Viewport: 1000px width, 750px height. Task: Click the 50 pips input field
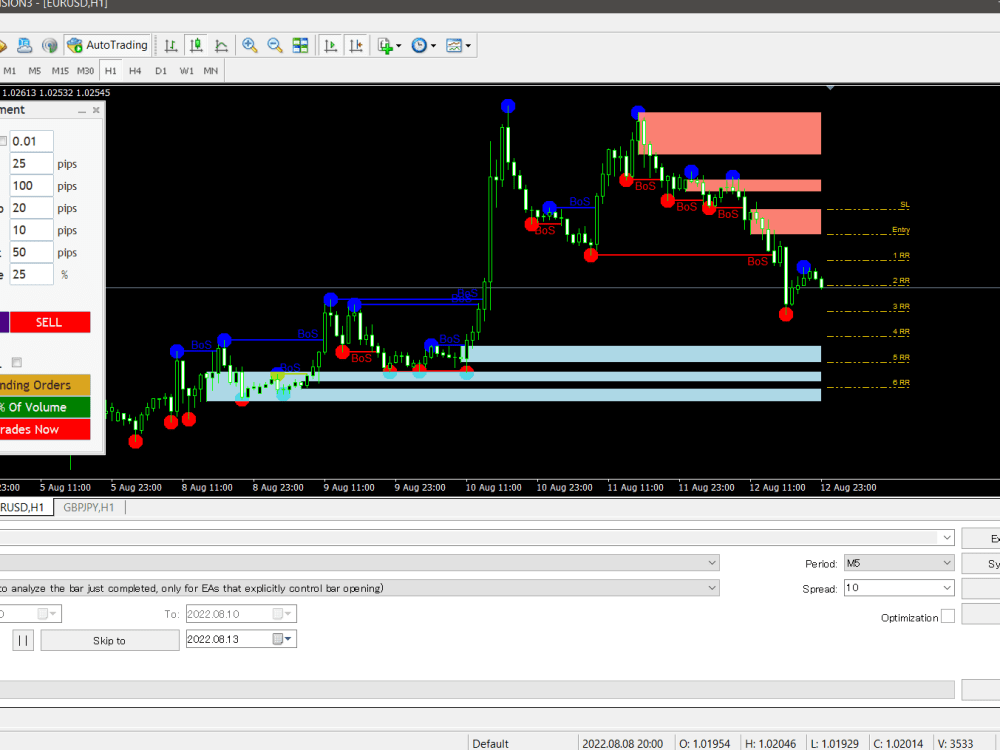(x=31, y=252)
